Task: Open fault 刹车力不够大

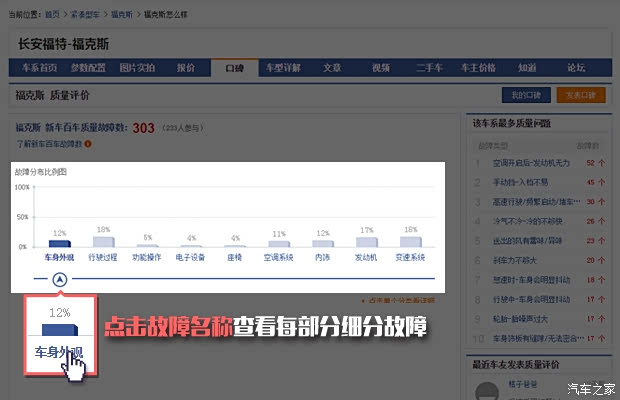Action: click(x=515, y=260)
